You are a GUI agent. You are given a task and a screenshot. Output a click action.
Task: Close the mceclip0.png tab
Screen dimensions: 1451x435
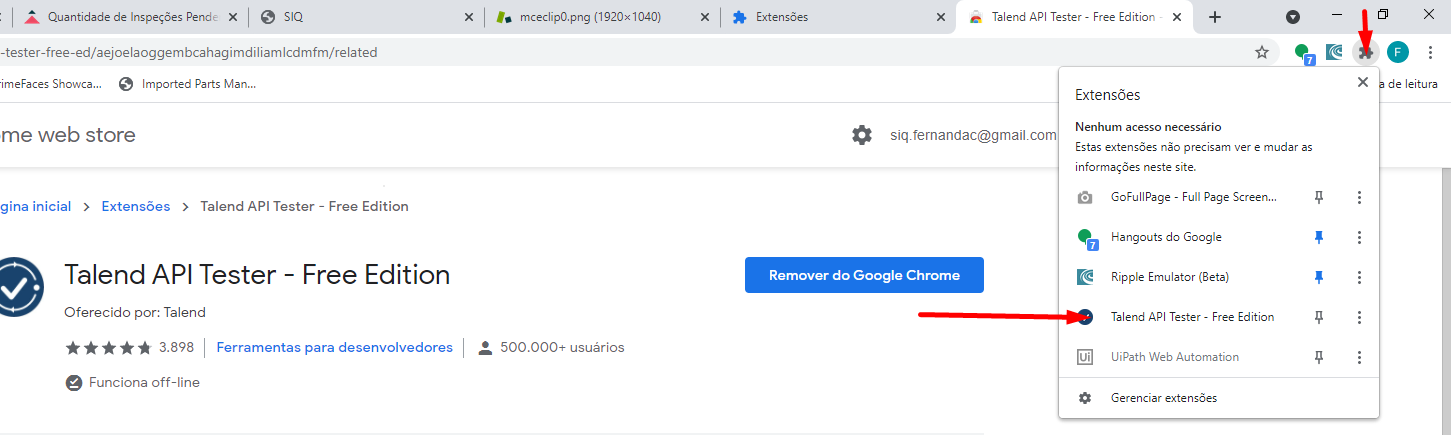pyautogui.click(x=706, y=17)
